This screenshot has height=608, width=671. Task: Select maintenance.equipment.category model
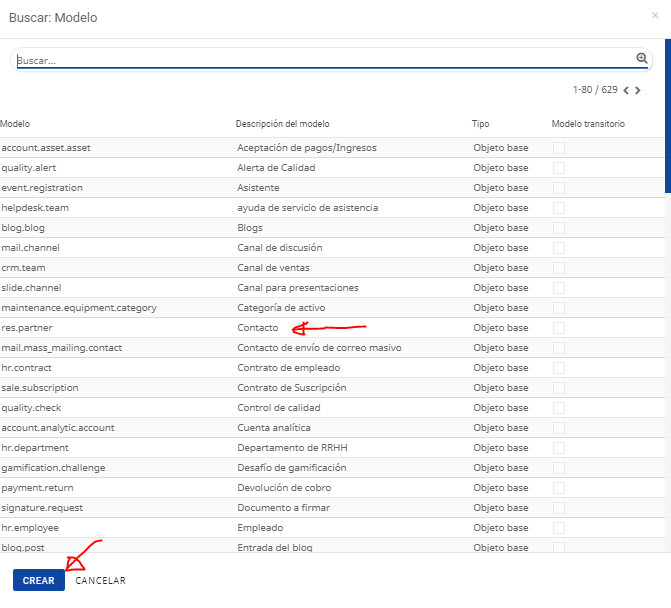coord(79,308)
